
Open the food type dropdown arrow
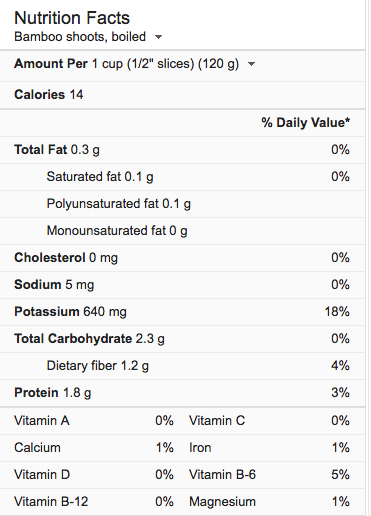point(159,37)
